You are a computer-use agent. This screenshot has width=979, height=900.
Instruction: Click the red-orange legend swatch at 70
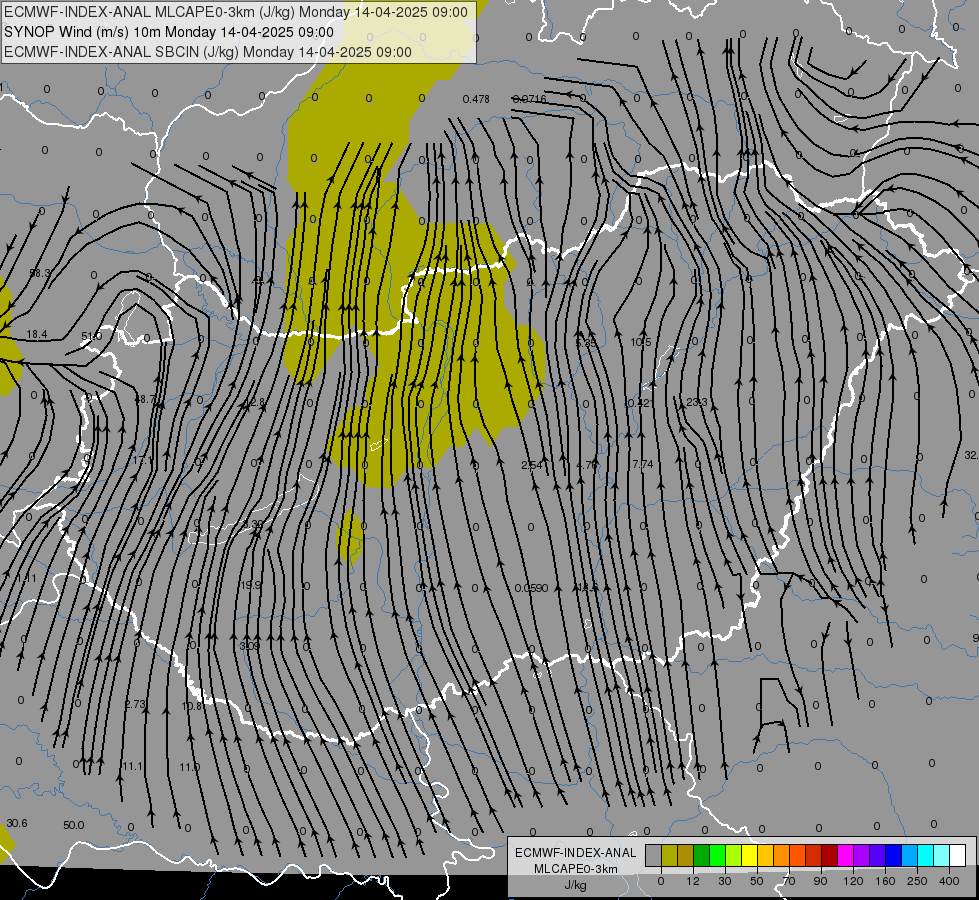(x=797, y=856)
